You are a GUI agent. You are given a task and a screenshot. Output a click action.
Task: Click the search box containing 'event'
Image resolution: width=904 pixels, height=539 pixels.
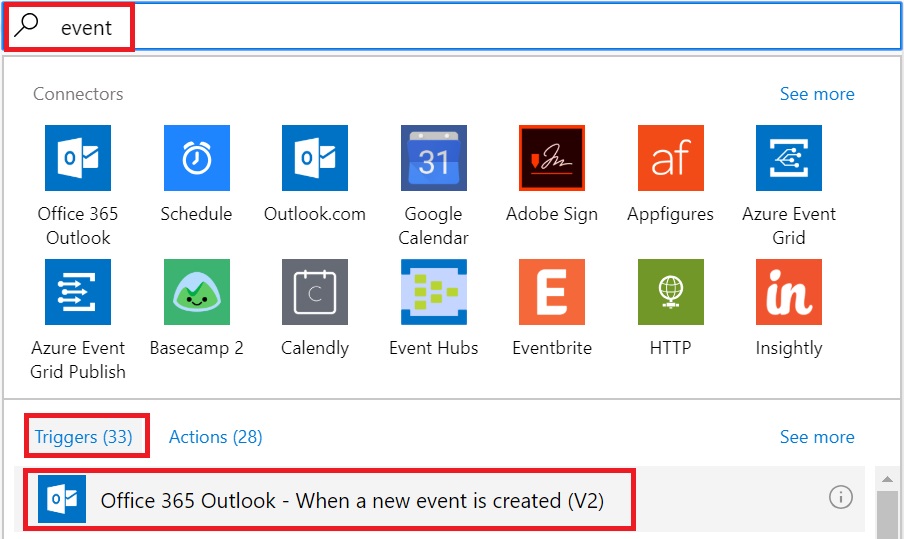(x=452, y=27)
